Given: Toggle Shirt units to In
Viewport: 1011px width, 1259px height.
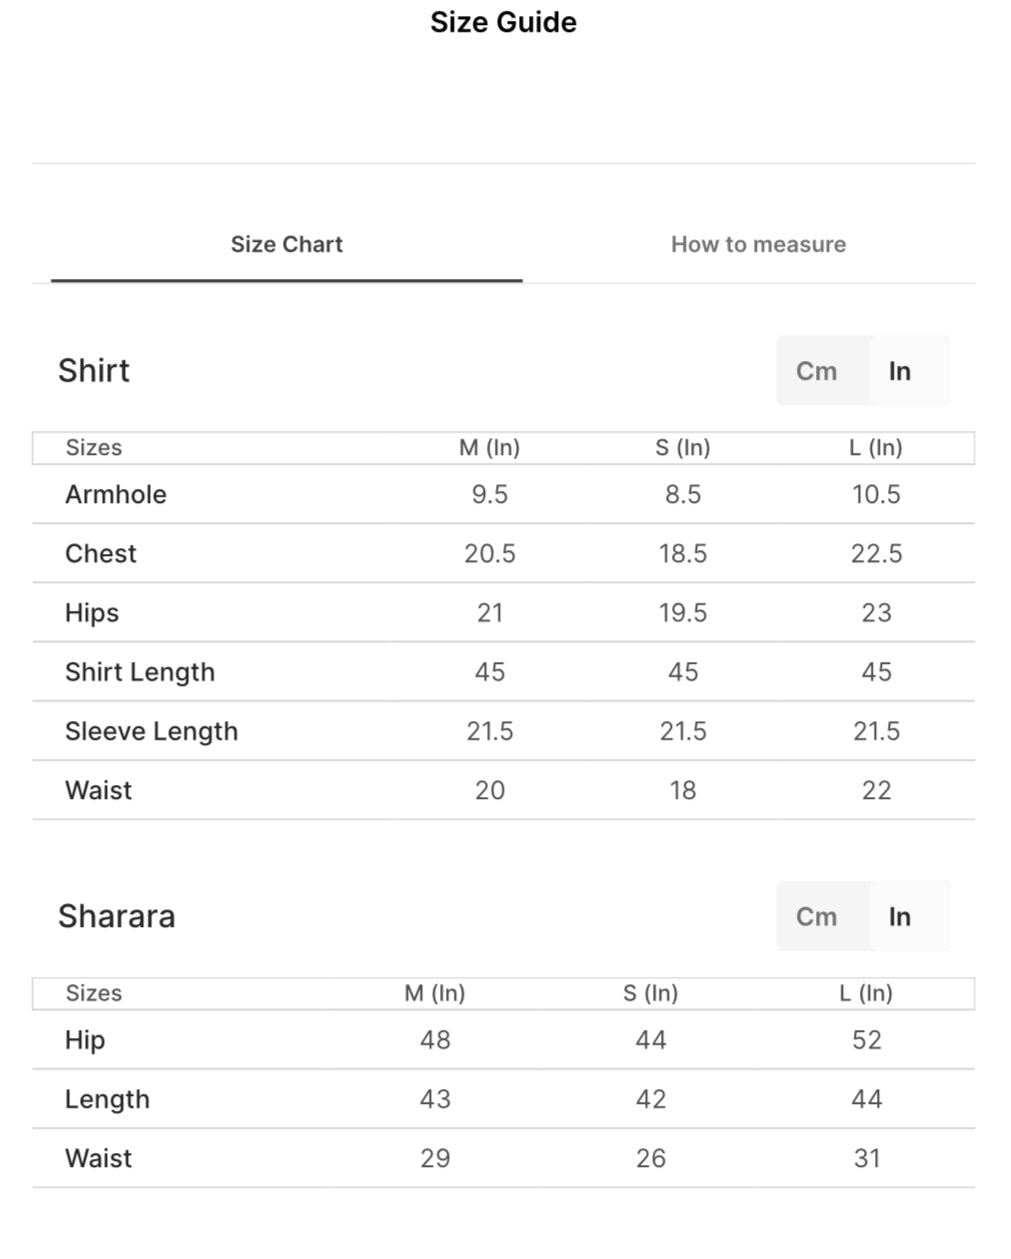Looking at the screenshot, I should [x=900, y=371].
